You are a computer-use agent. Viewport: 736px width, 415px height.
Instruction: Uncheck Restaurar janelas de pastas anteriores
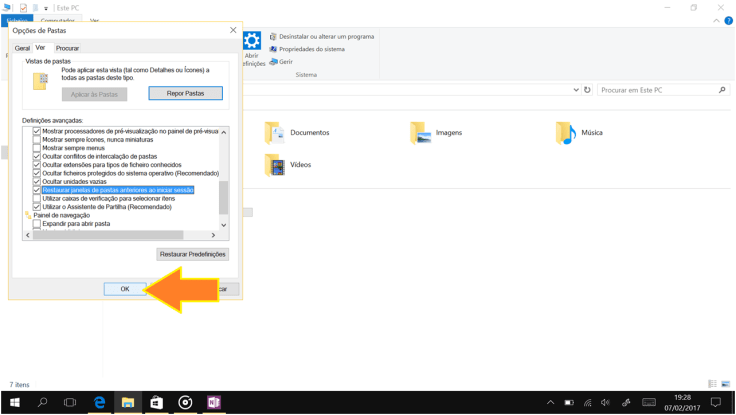coord(37,190)
